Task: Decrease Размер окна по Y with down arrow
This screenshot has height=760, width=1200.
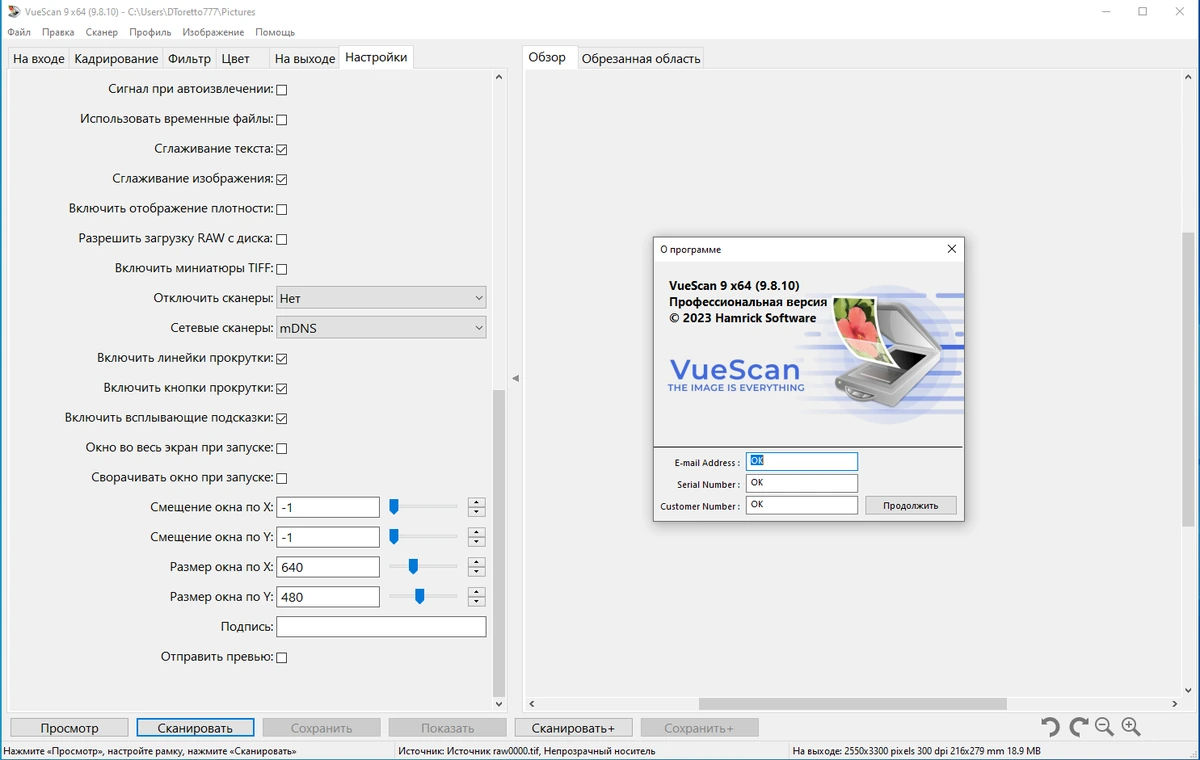Action: click(476, 602)
